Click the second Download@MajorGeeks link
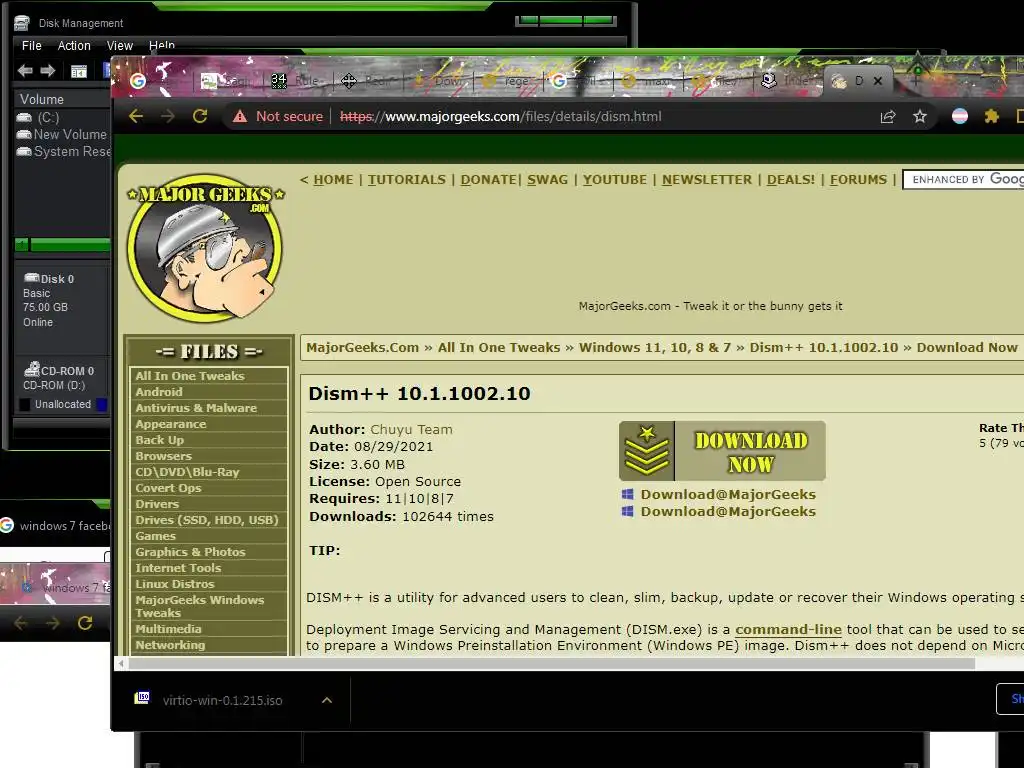1024x768 pixels. point(728,511)
